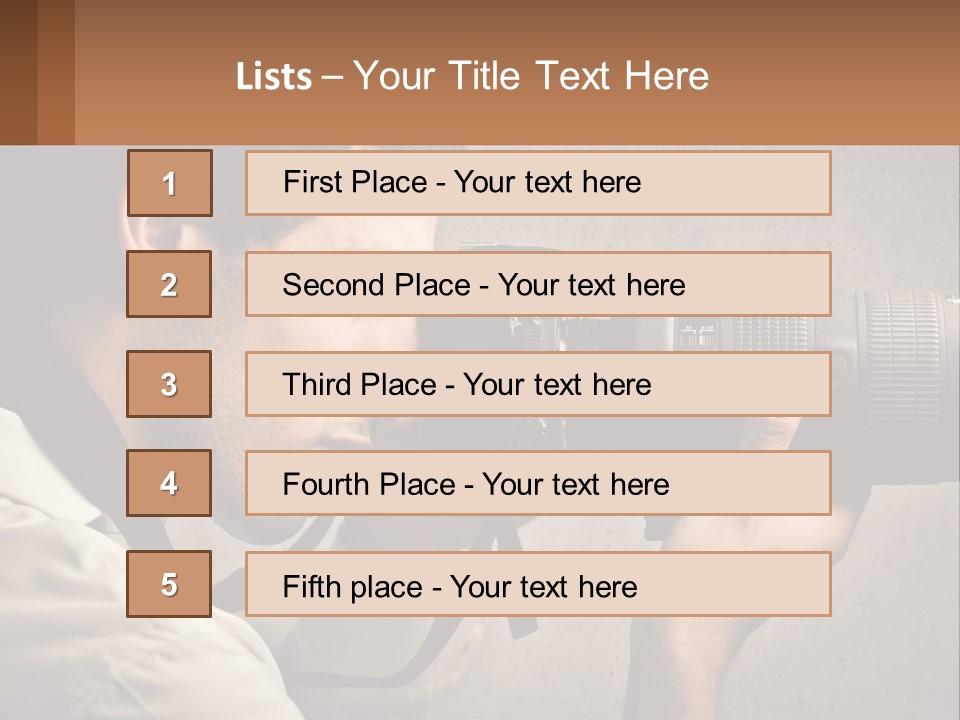This screenshot has height=720, width=960.
Task: Click the number 1 box
Action: [x=169, y=183]
